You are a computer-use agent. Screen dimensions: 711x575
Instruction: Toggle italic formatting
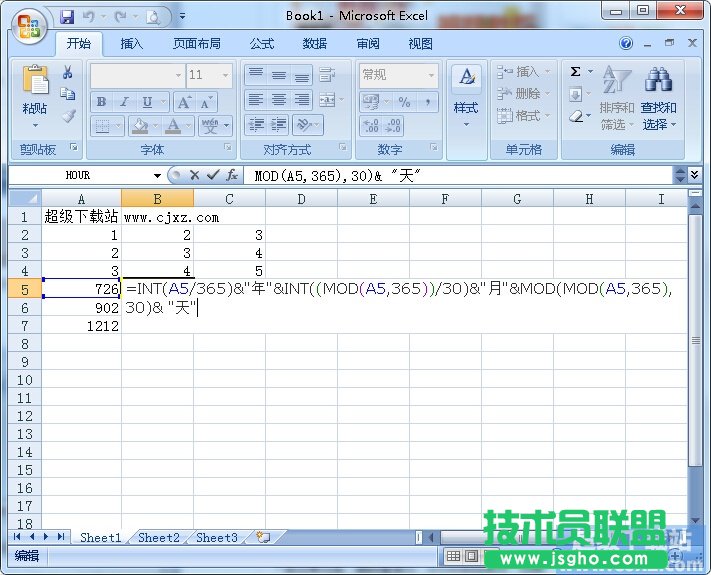(124, 102)
